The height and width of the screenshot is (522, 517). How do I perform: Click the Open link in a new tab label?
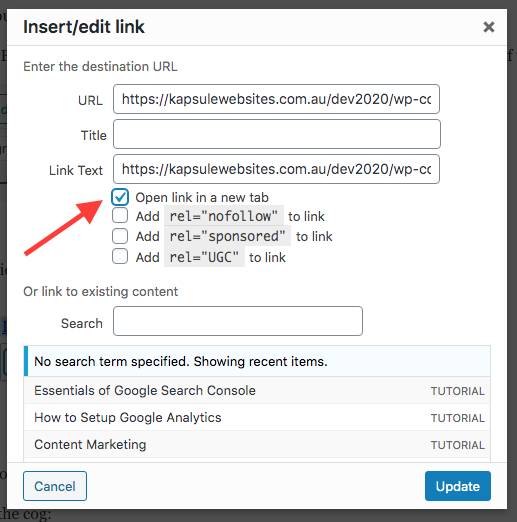click(202, 198)
